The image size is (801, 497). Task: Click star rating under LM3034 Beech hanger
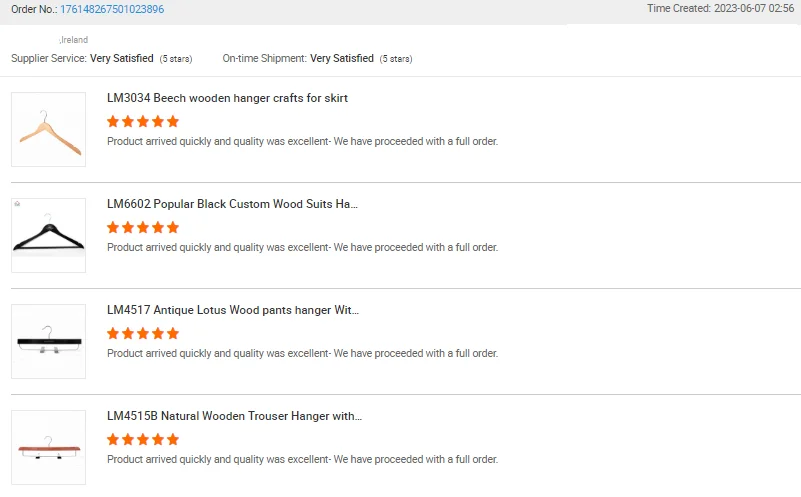coord(143,122)
